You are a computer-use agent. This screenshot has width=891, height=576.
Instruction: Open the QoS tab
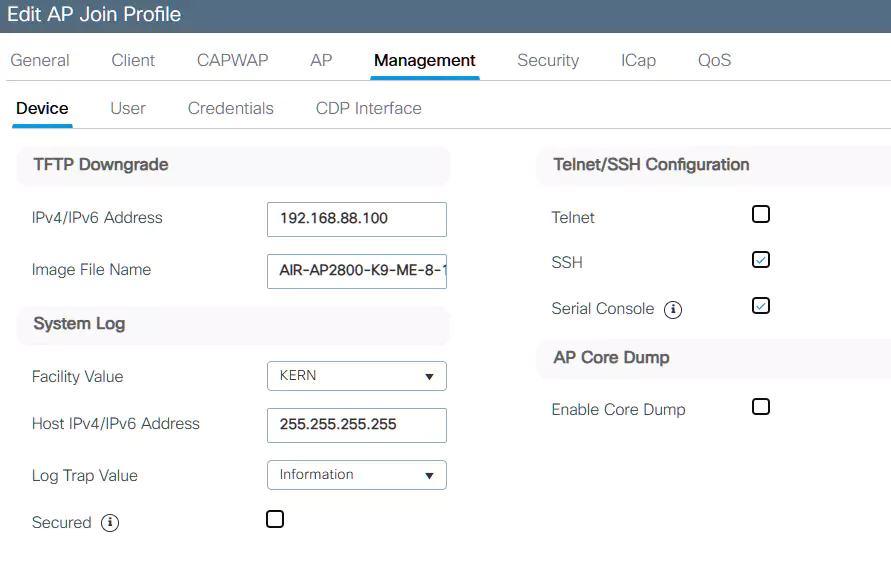coord(714,60)
